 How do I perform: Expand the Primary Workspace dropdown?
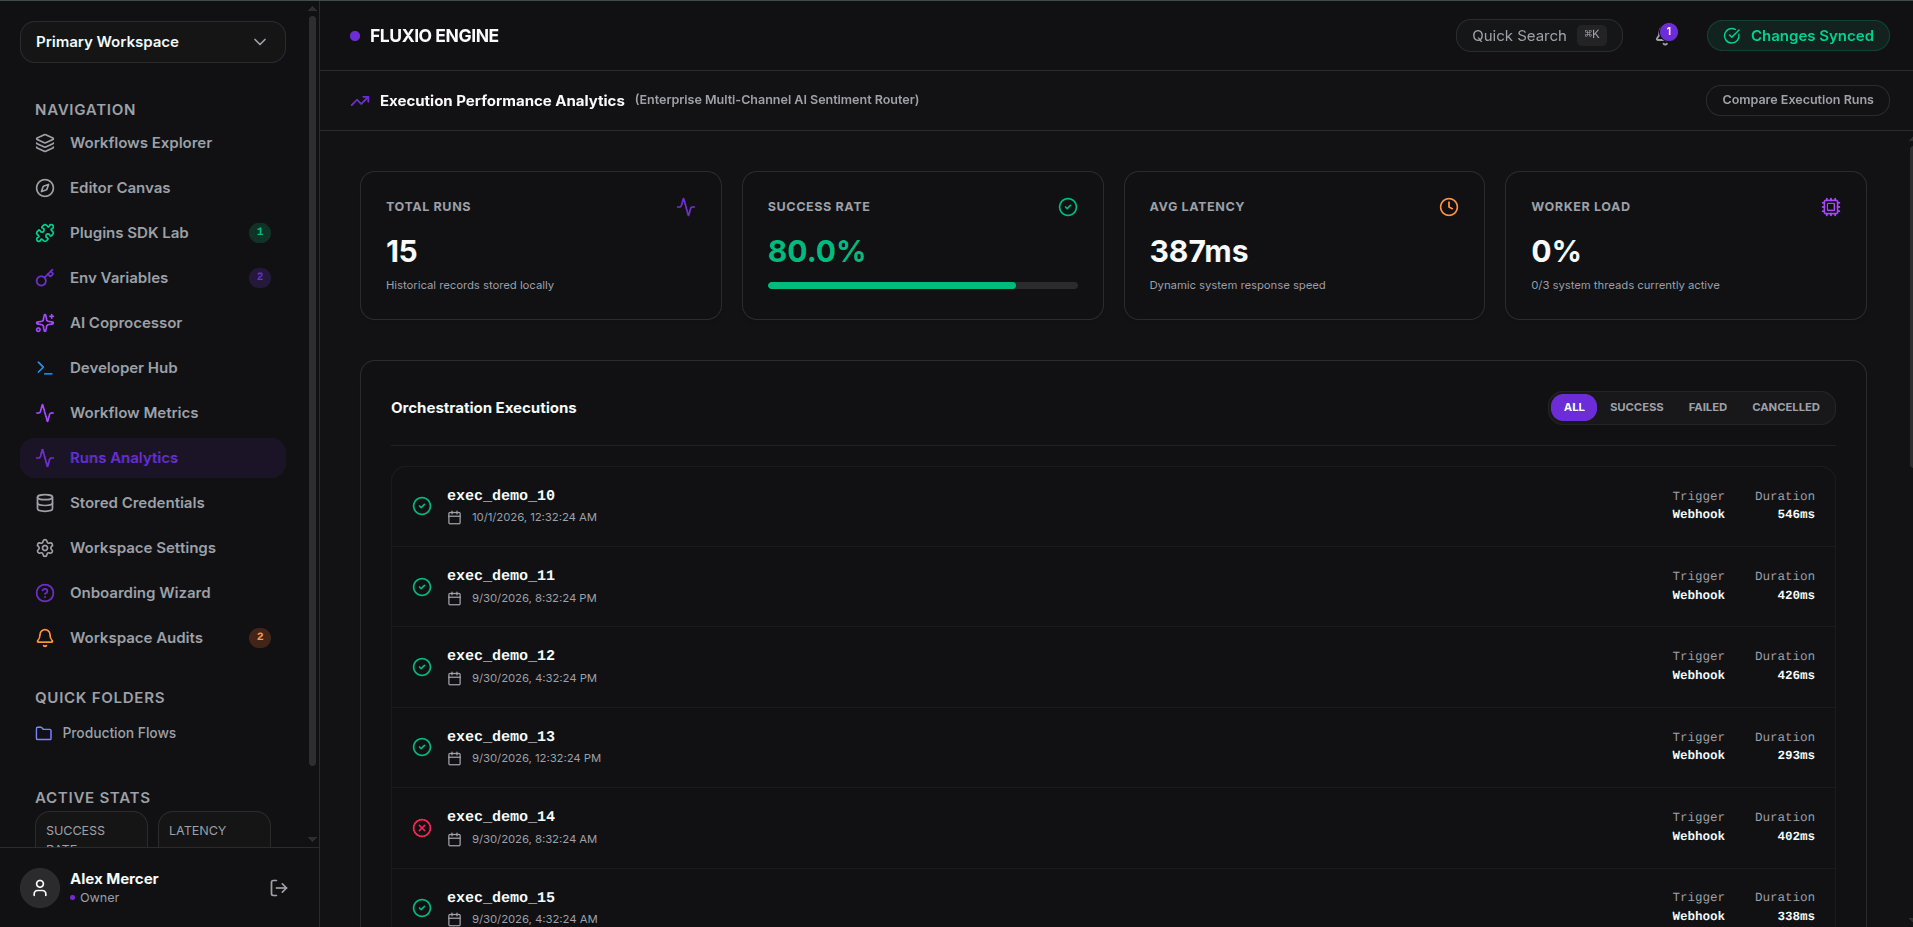coord(153,42)
